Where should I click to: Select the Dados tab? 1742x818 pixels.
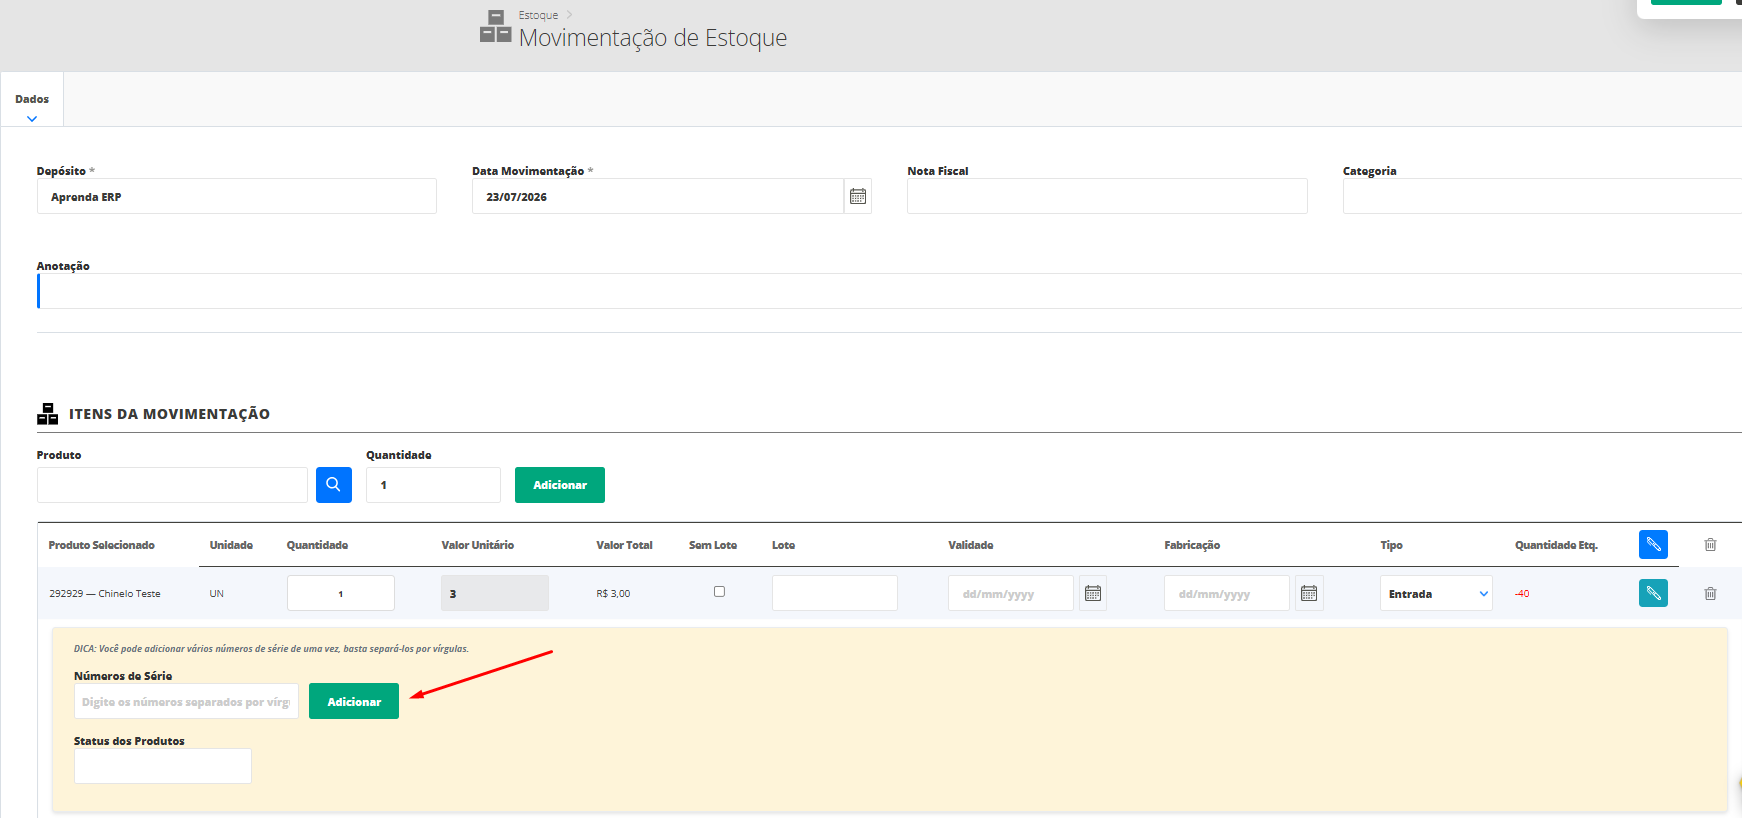click(x=32, y=99)
